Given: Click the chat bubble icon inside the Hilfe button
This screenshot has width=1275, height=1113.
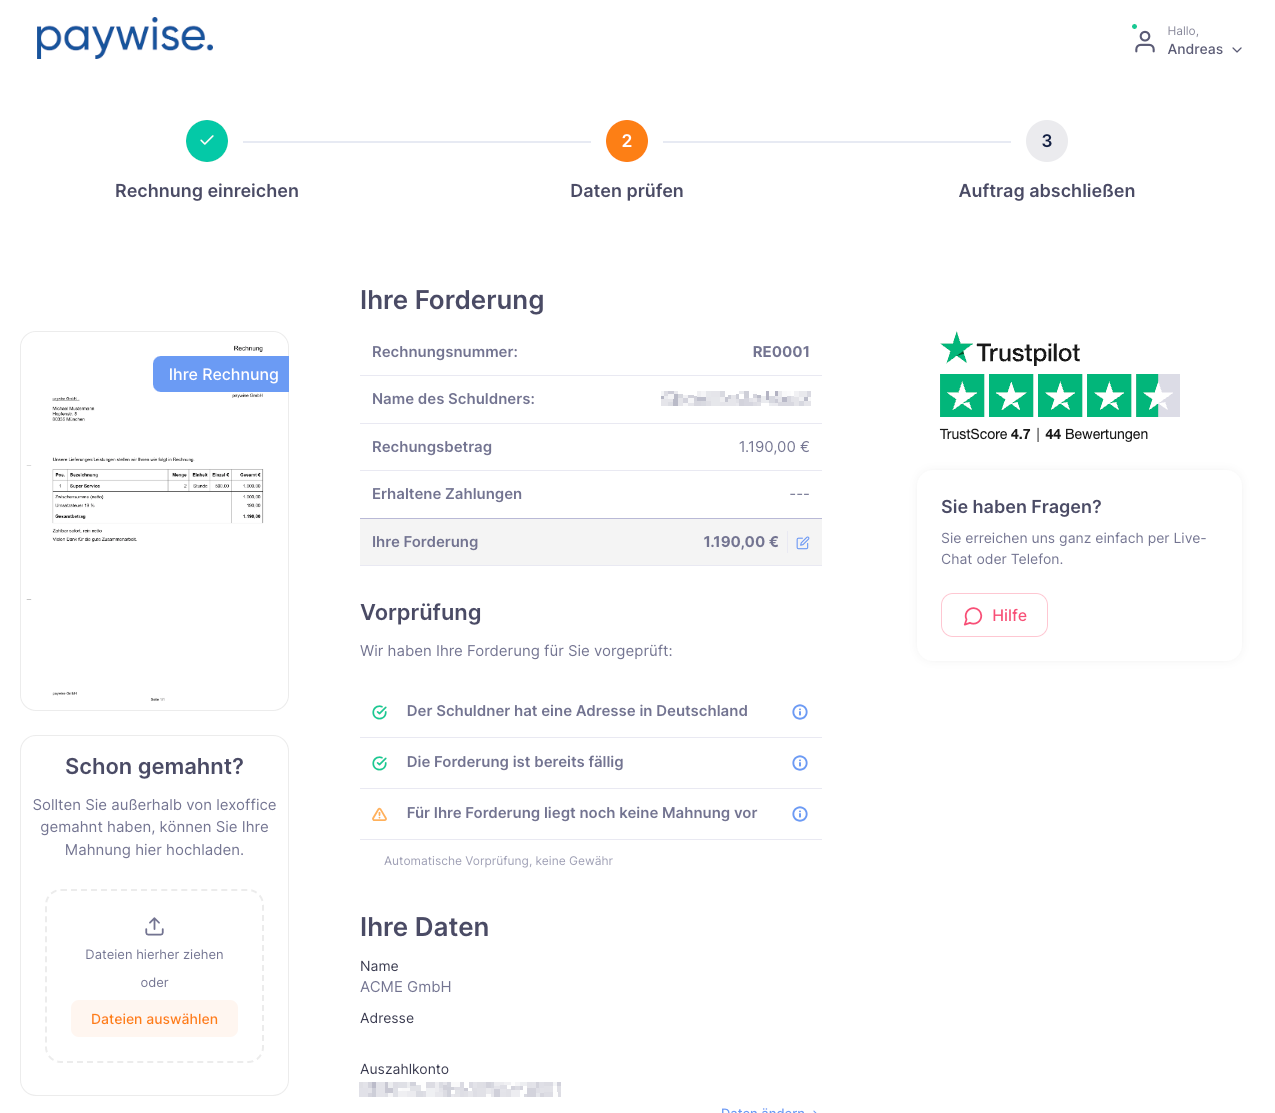Looking at the screenshot, I should tap(972, 615).
